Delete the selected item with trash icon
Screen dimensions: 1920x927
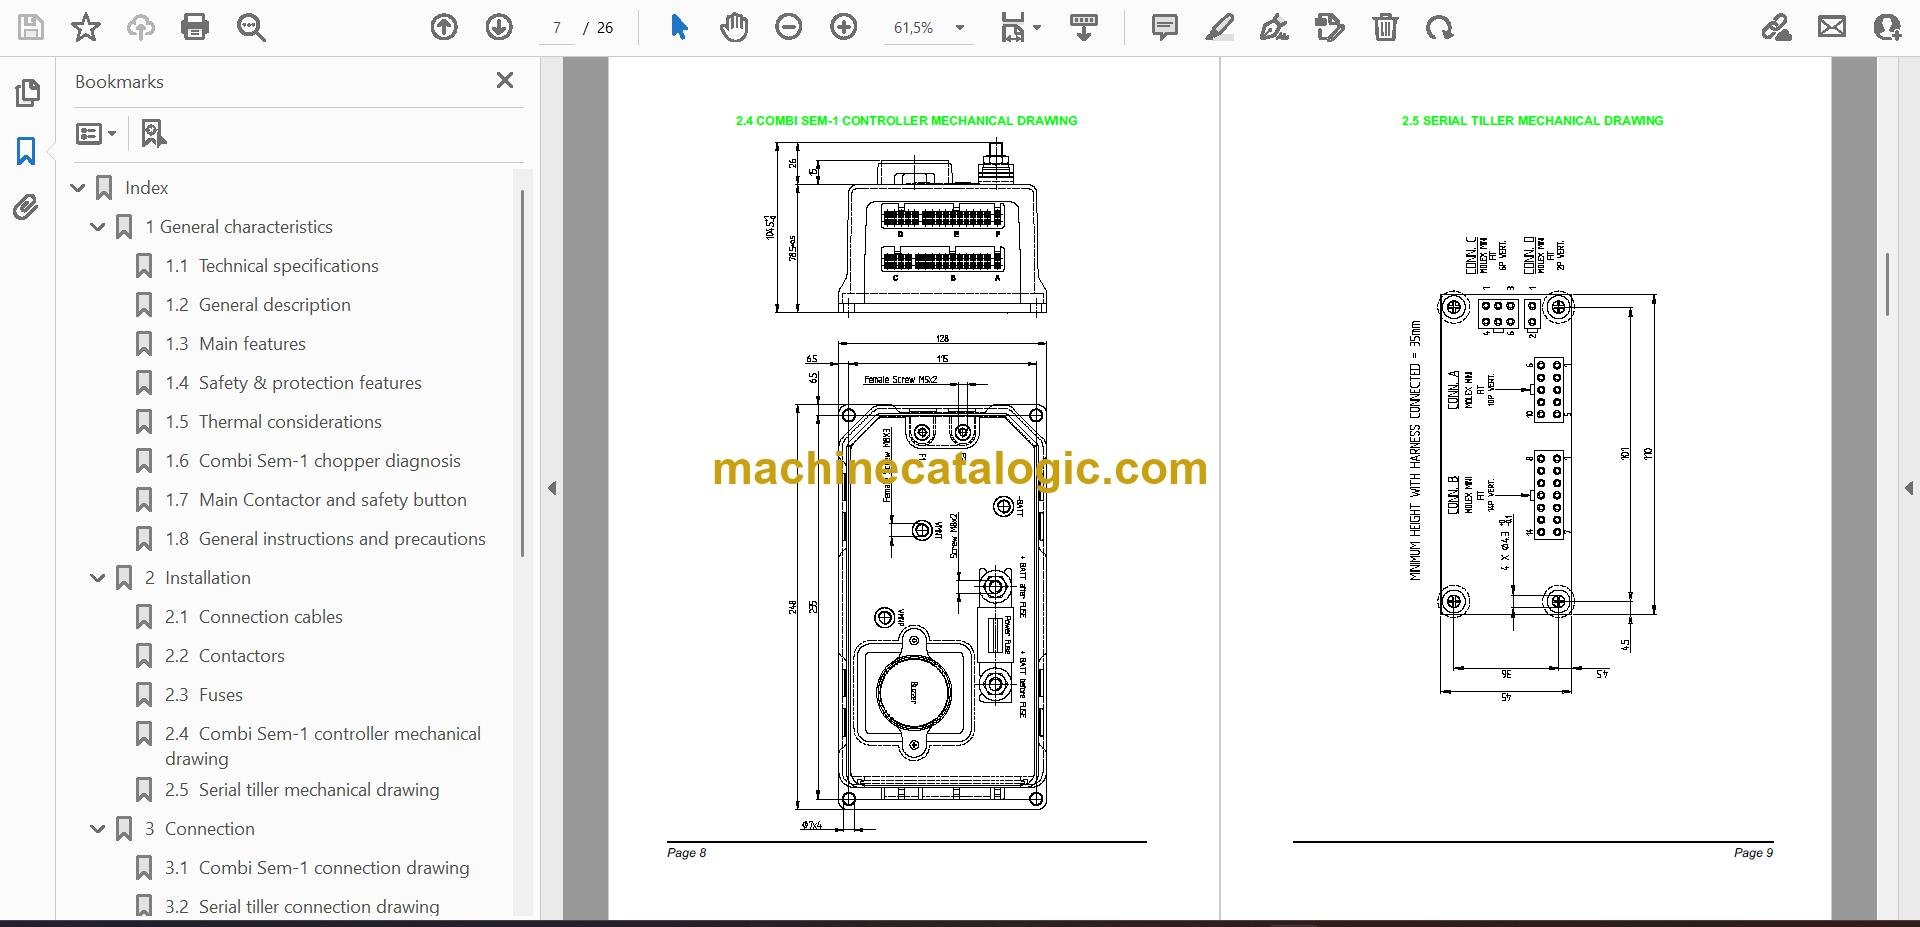point(1385,27)
